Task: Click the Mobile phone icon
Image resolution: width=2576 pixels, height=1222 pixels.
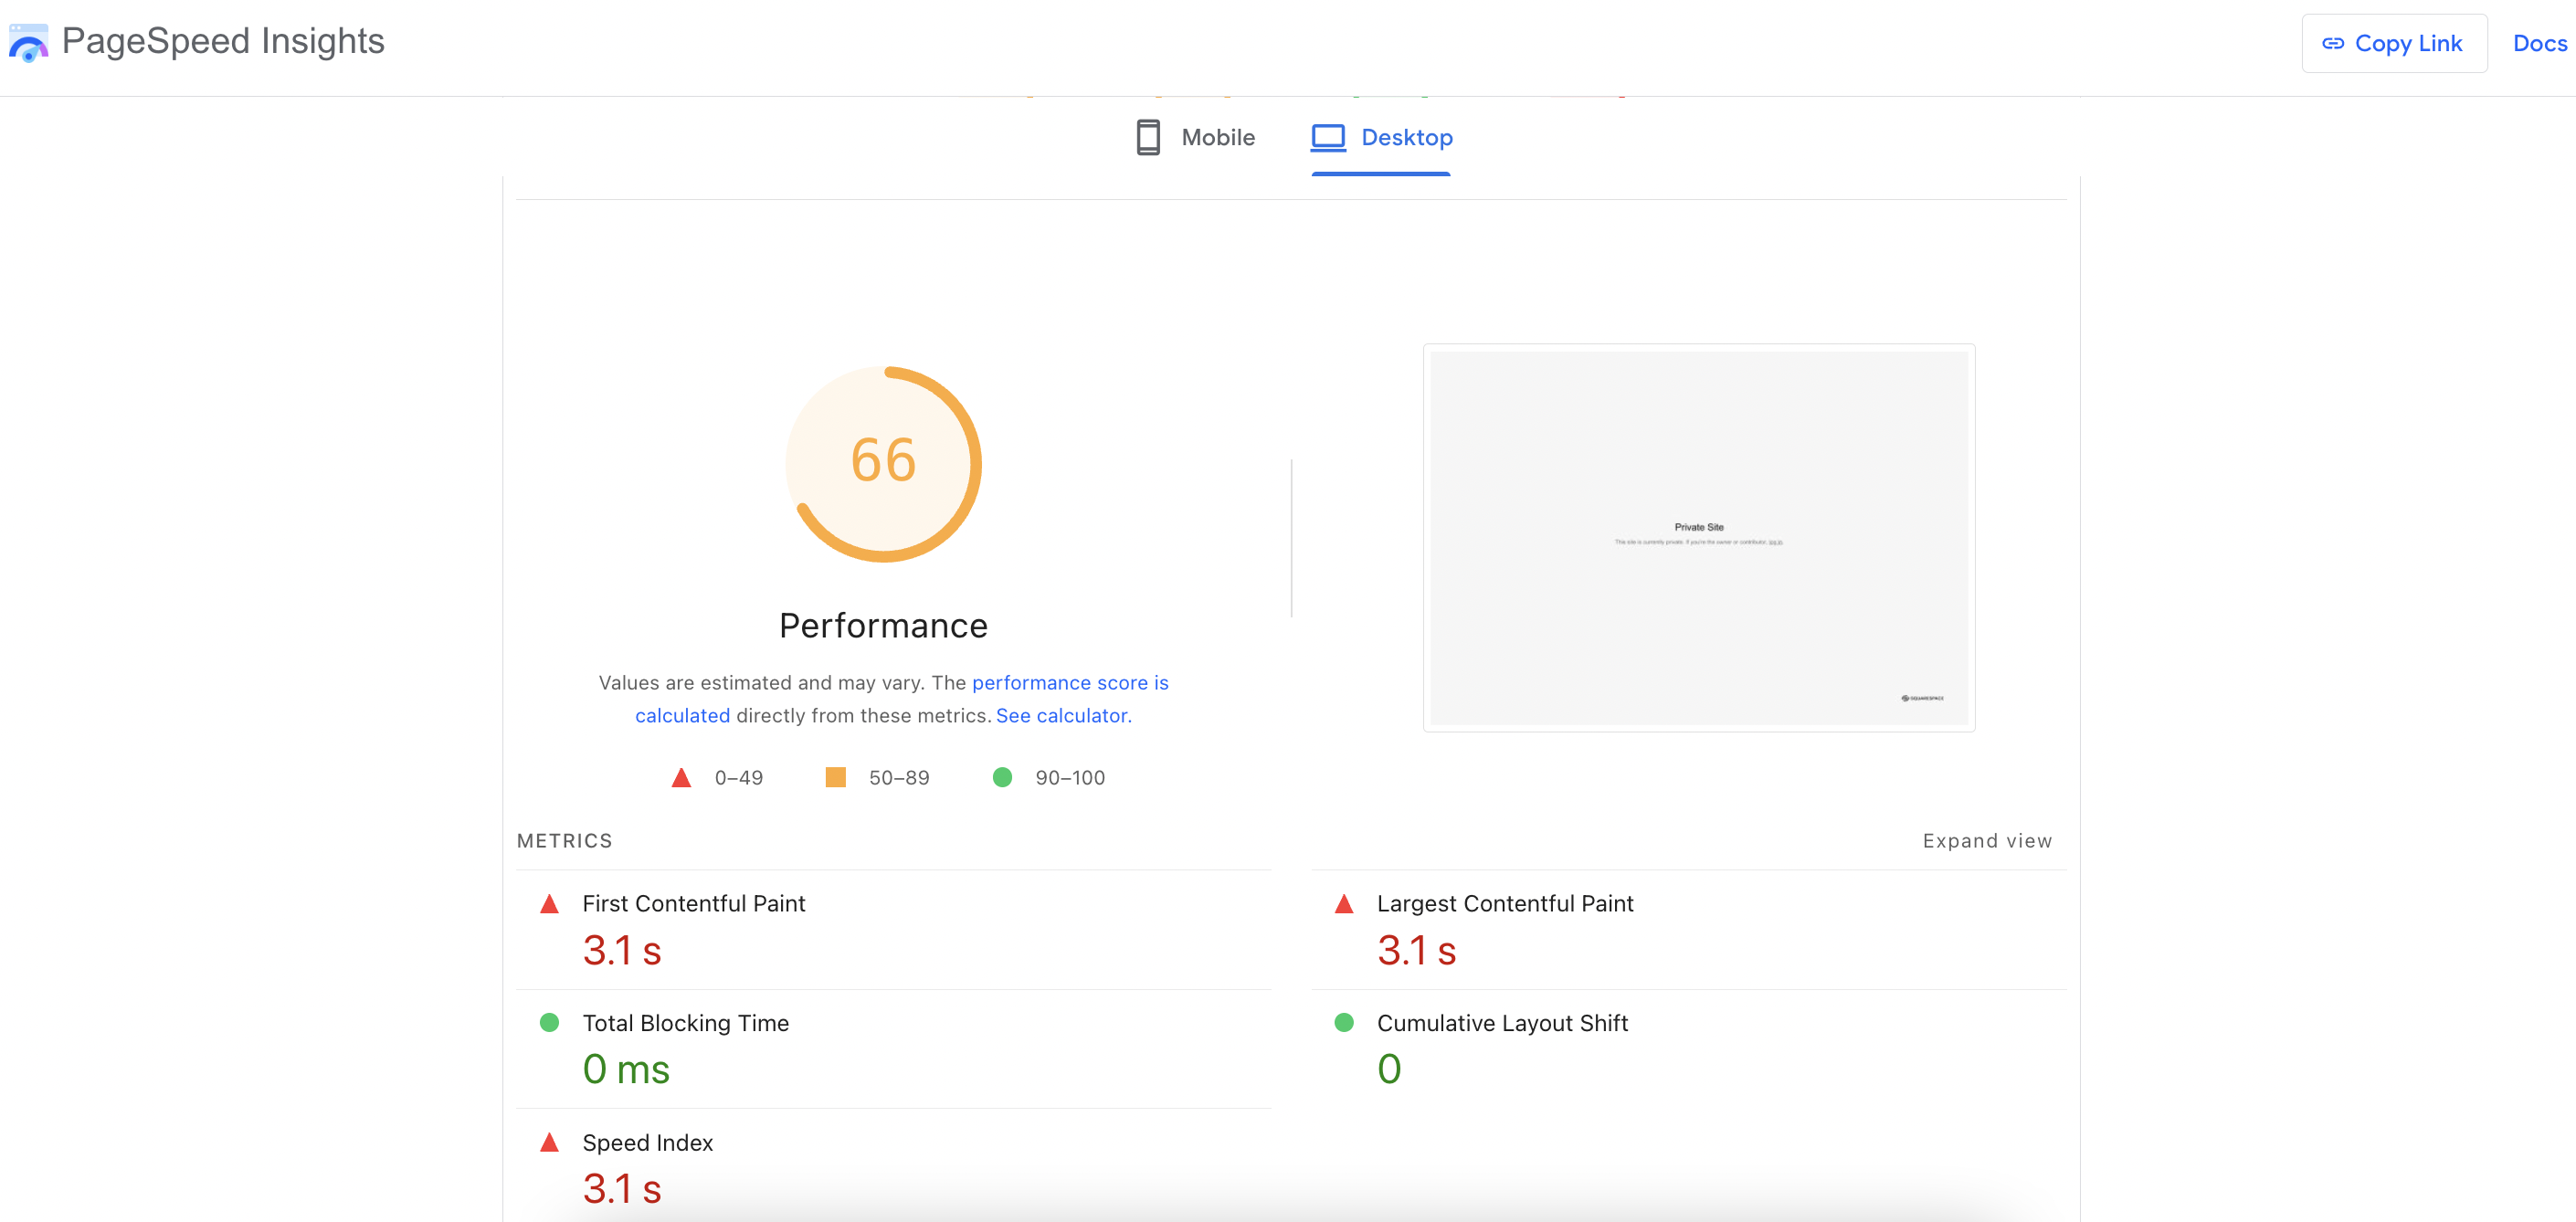Action: 1148,137
